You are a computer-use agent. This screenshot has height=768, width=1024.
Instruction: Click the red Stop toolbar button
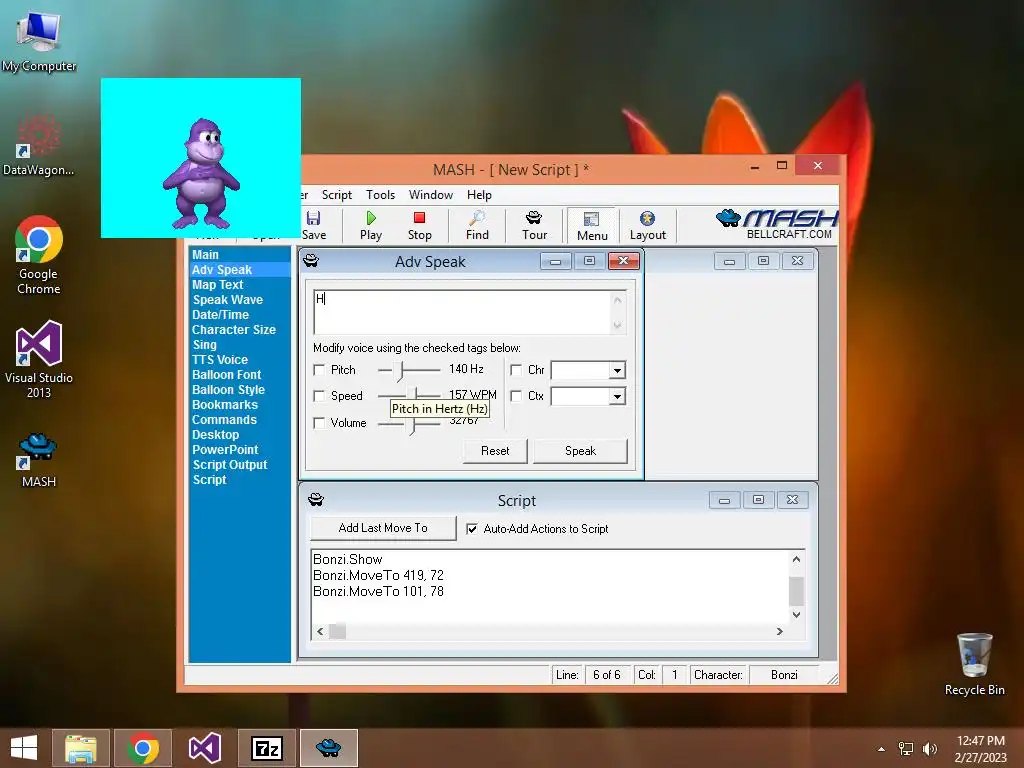click(x=419, y=225)
